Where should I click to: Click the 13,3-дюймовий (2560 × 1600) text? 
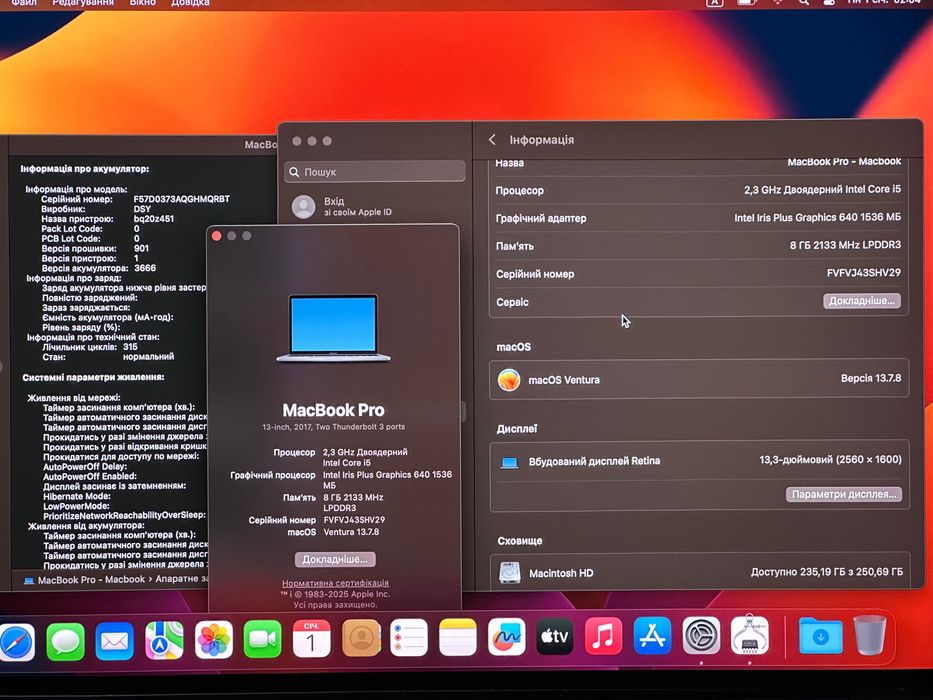click(x=831, y=460)
